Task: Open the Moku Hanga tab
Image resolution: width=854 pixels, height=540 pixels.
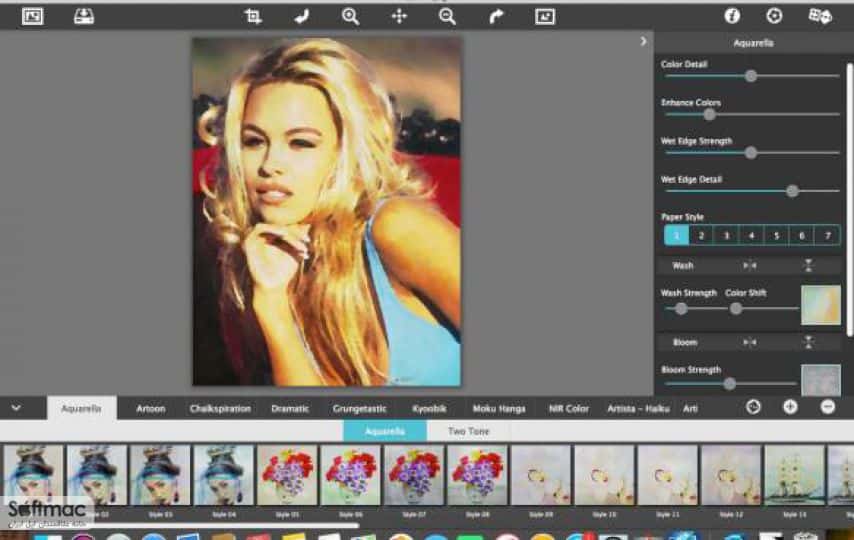Action: pyautogui.click(x=499, y=408)
